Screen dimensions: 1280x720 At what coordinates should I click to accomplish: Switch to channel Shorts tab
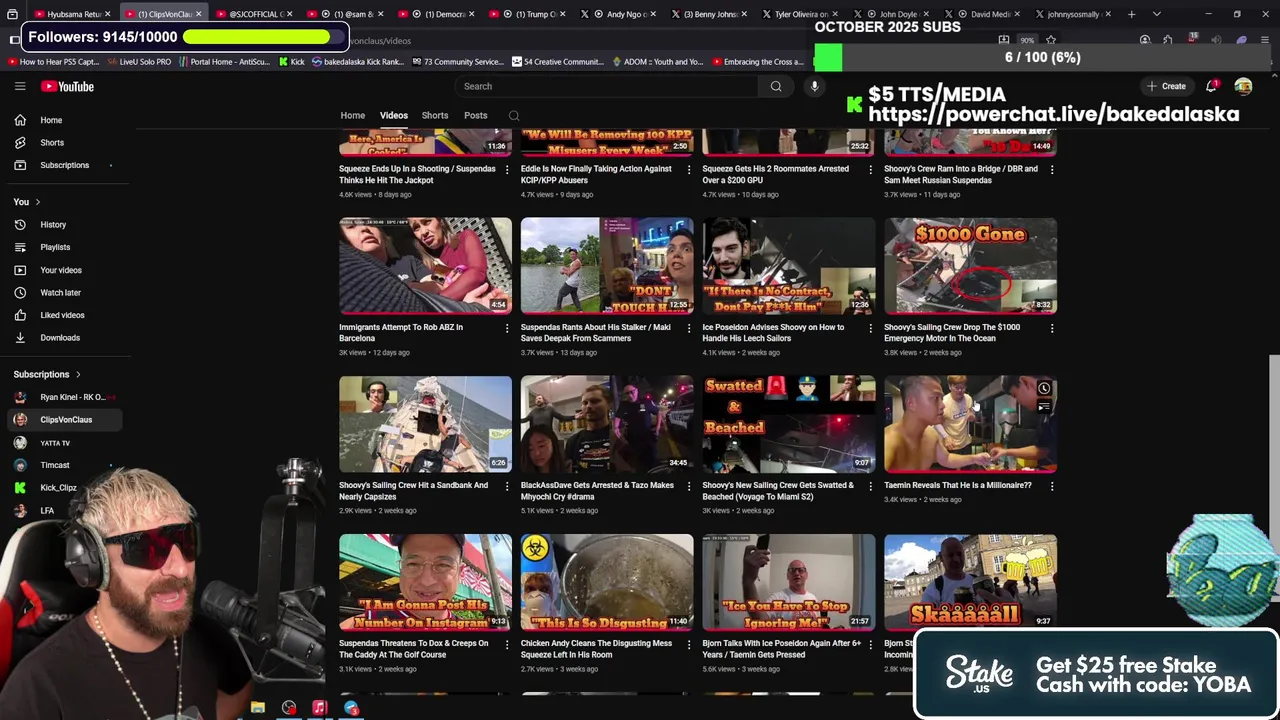point(435,116)
